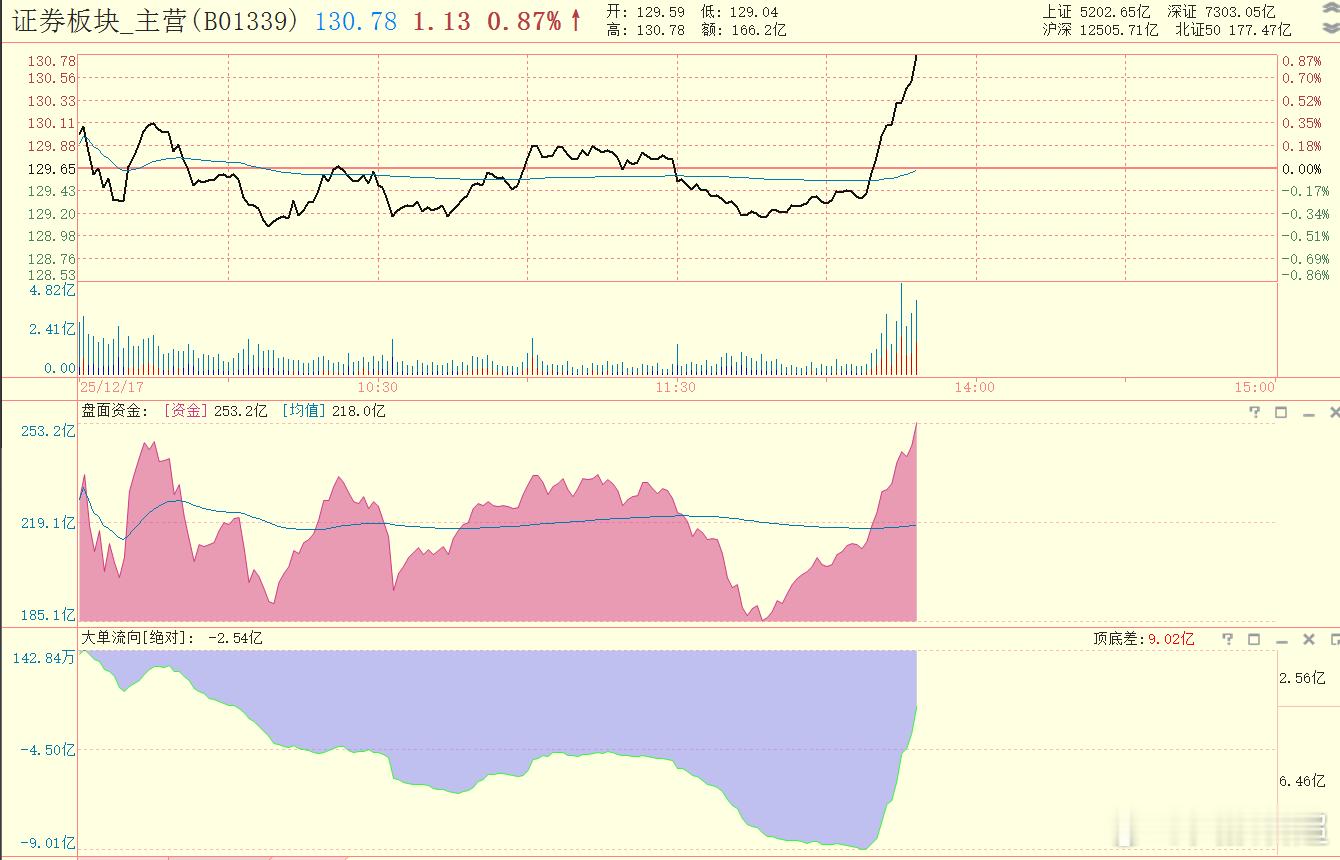The width and height of the screenshot is (1340, 860).
Task: Click the 219.1亿 capital axis label
Action: pyautogui.click(x=49, y=523)
